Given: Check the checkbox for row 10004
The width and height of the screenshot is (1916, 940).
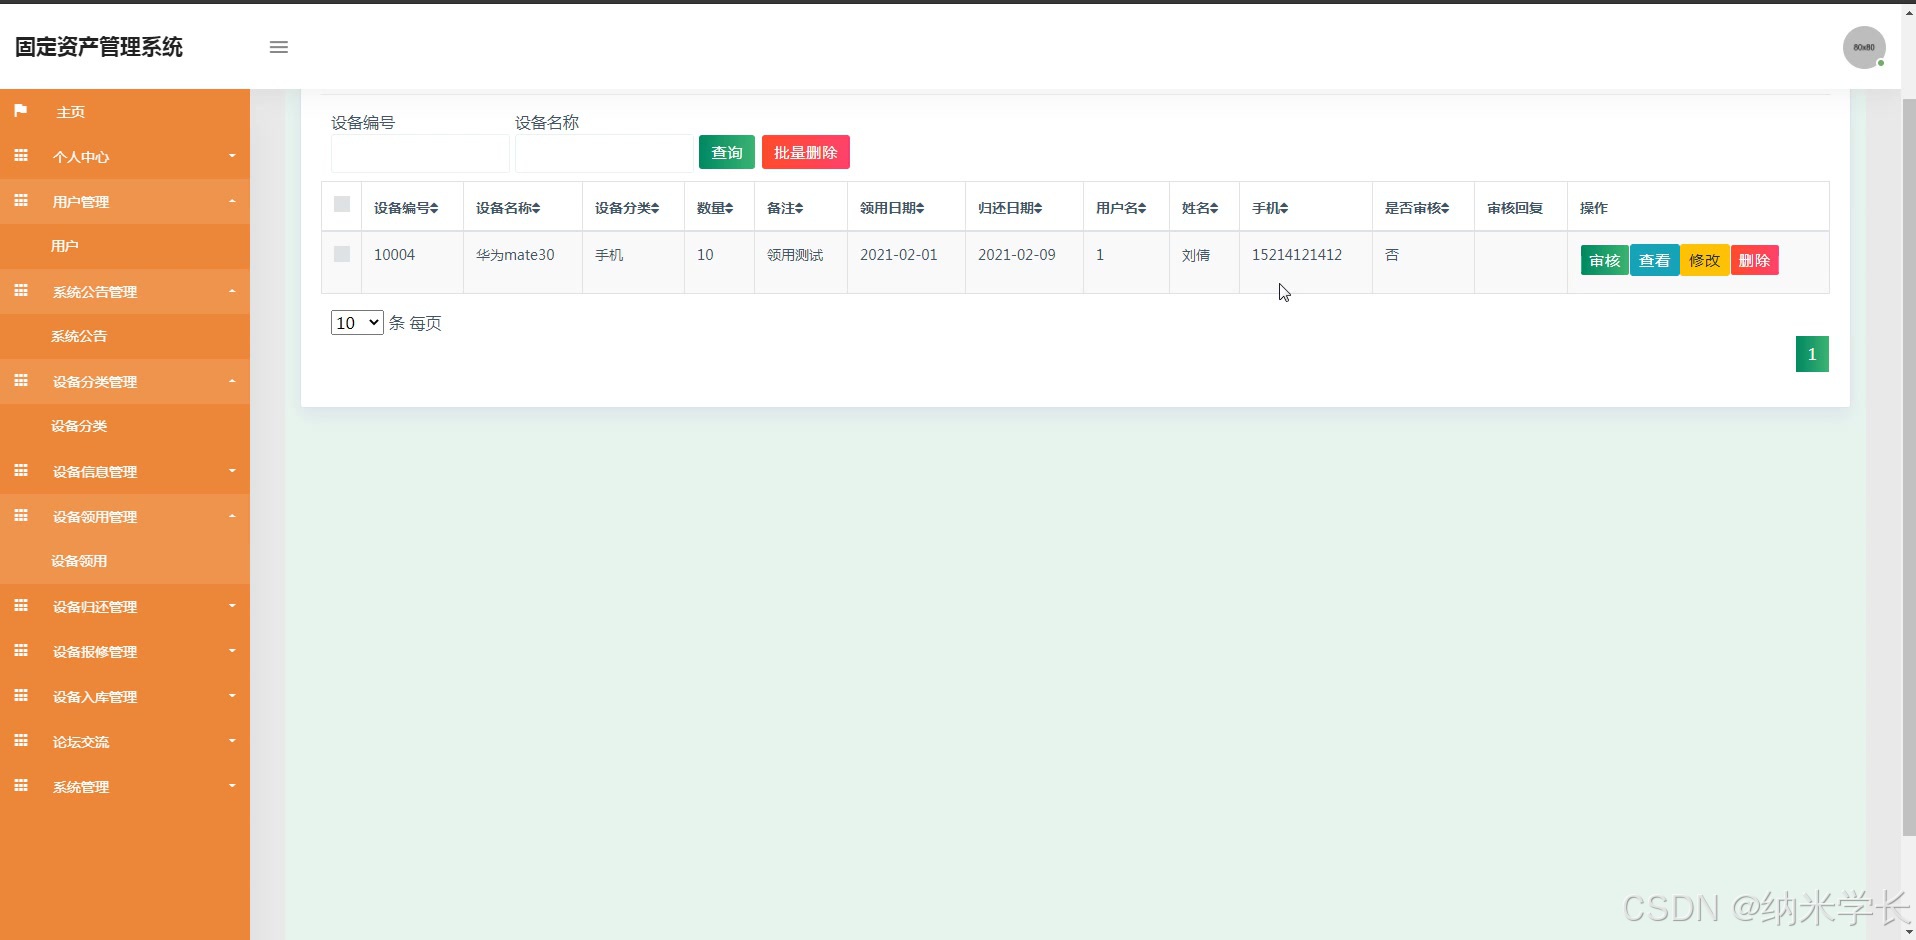Looking at the screenshot, I should [x=342, y=254].
